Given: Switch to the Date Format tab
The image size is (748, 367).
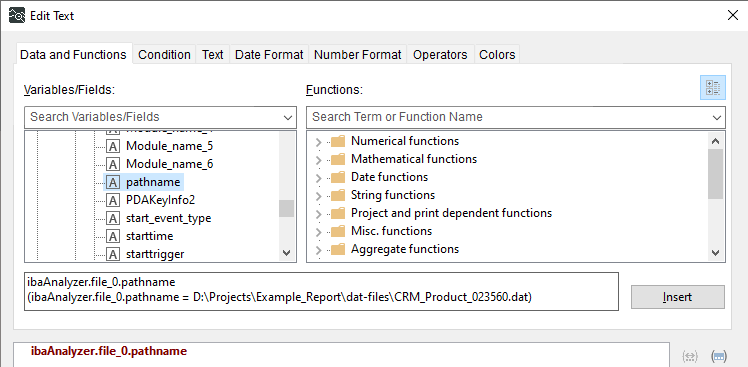Looking at the screenshot, I should pos(269,54).
